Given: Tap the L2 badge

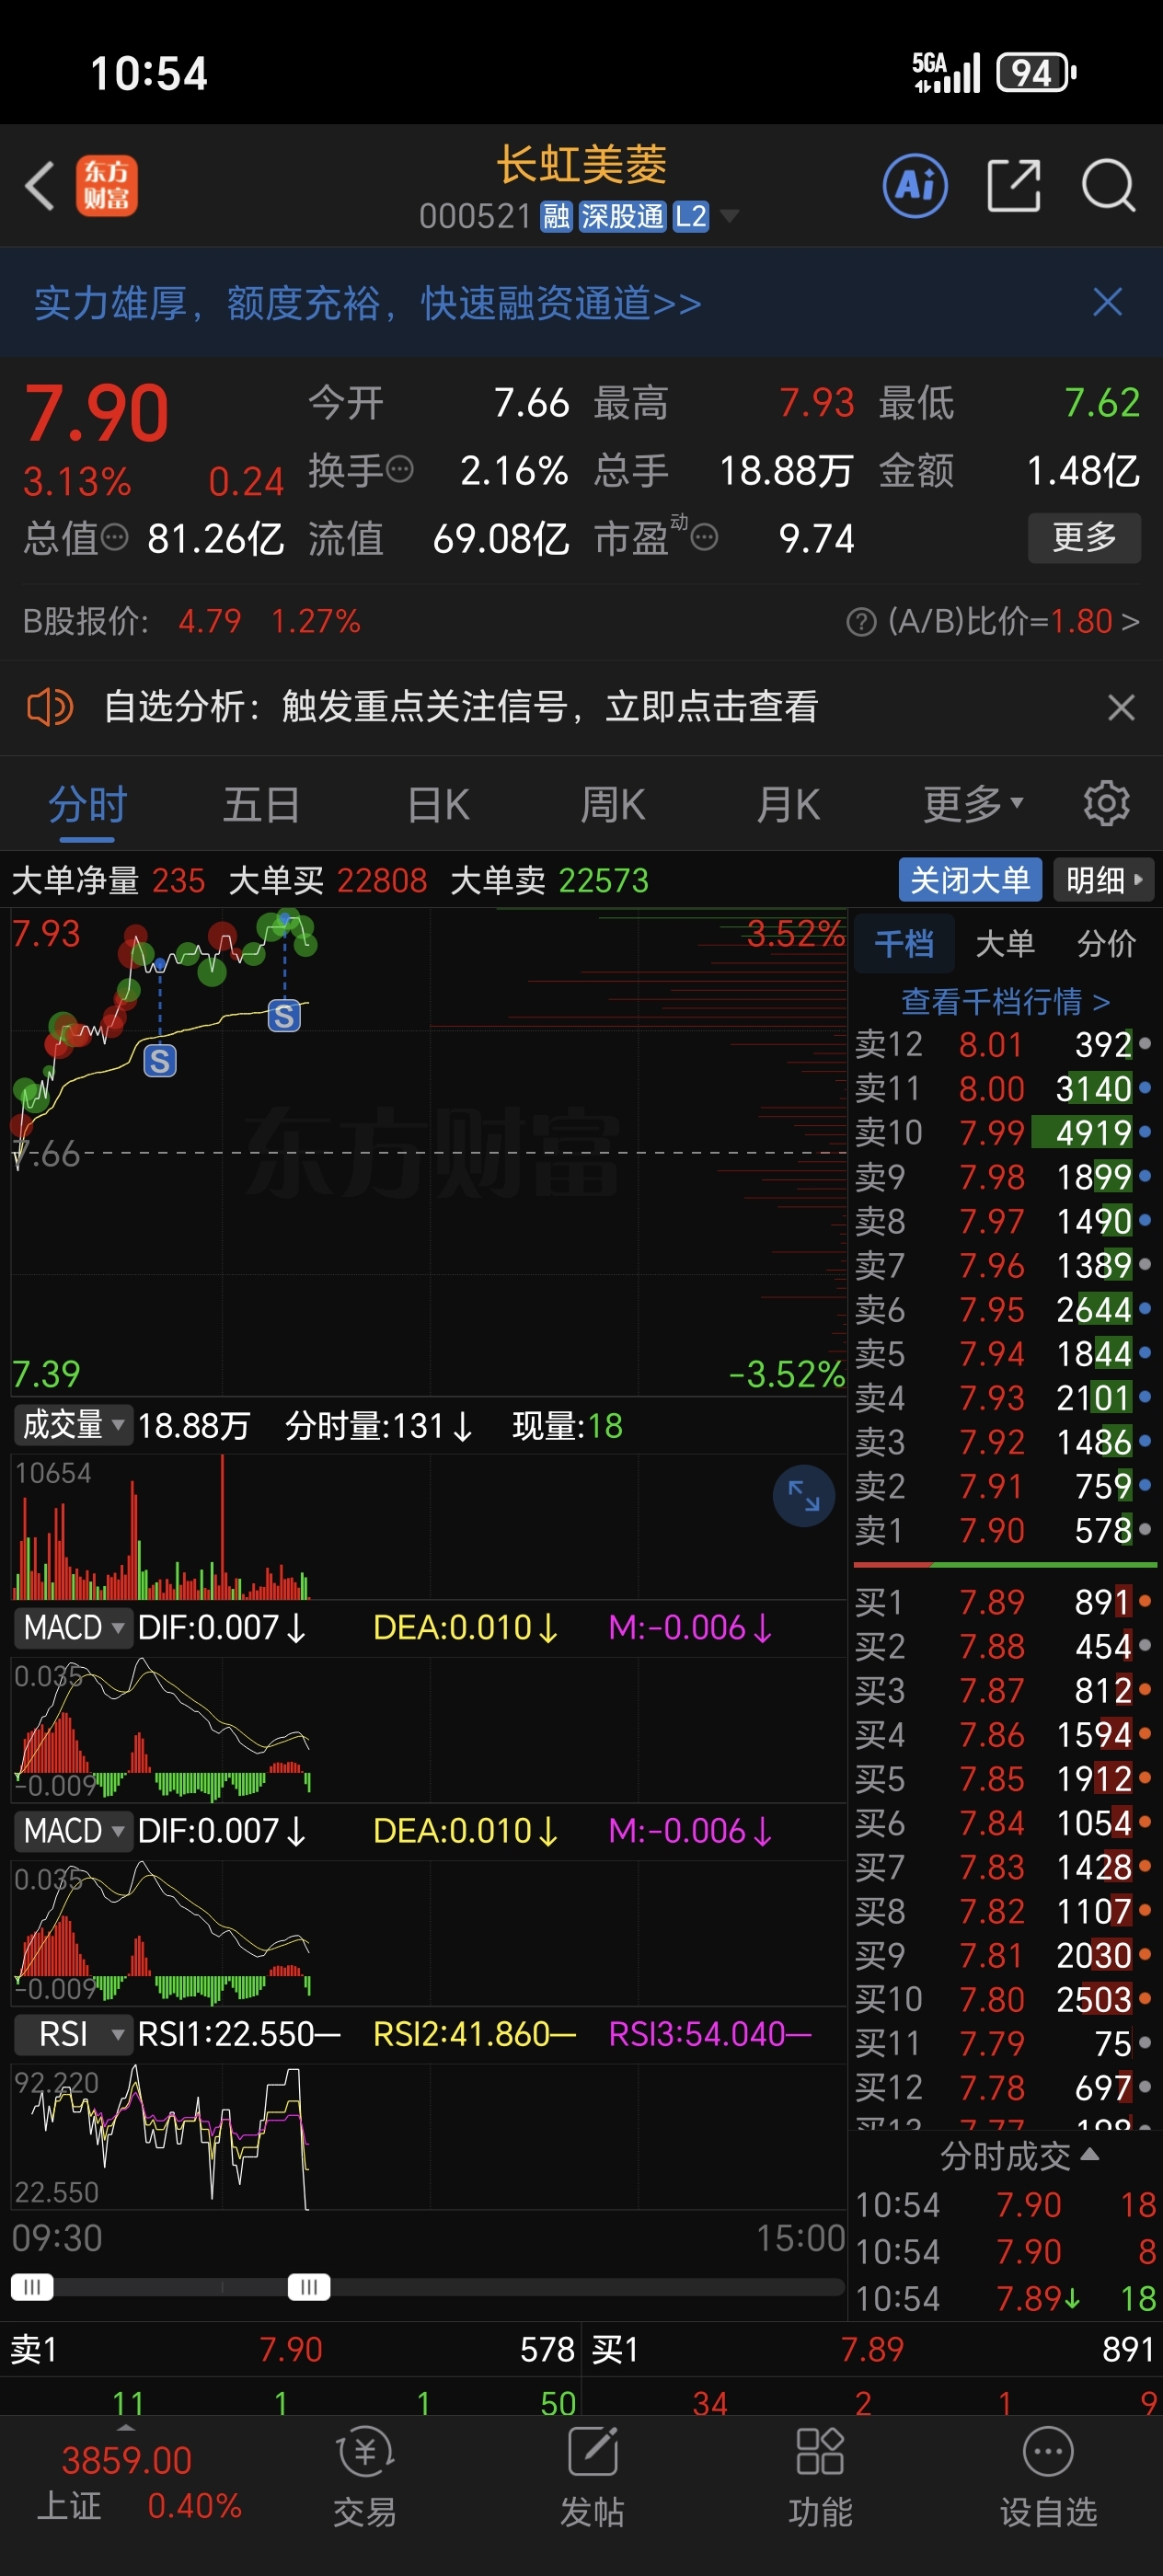Looking at the screenshot, I should 691,216.
